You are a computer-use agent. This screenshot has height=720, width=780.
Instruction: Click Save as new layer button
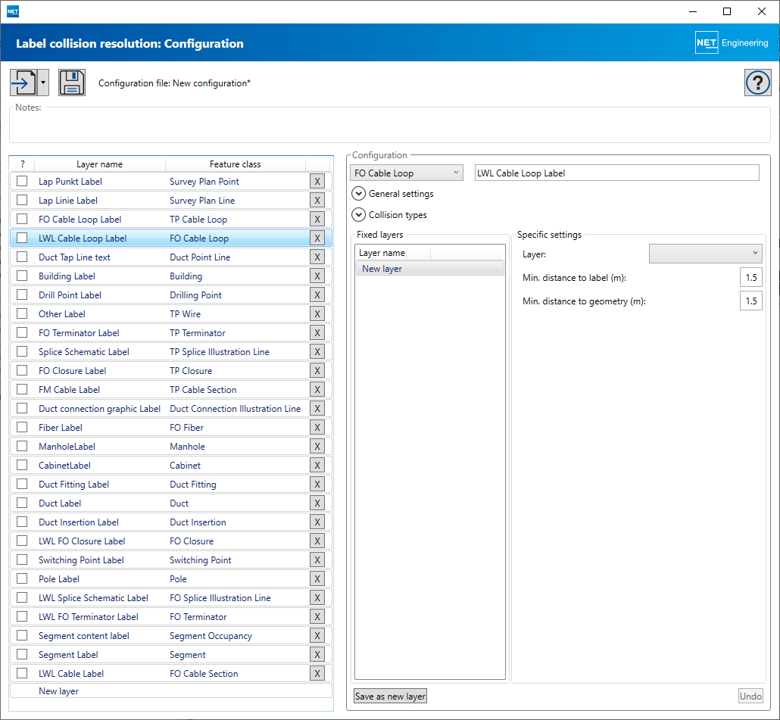pos(390,696)
